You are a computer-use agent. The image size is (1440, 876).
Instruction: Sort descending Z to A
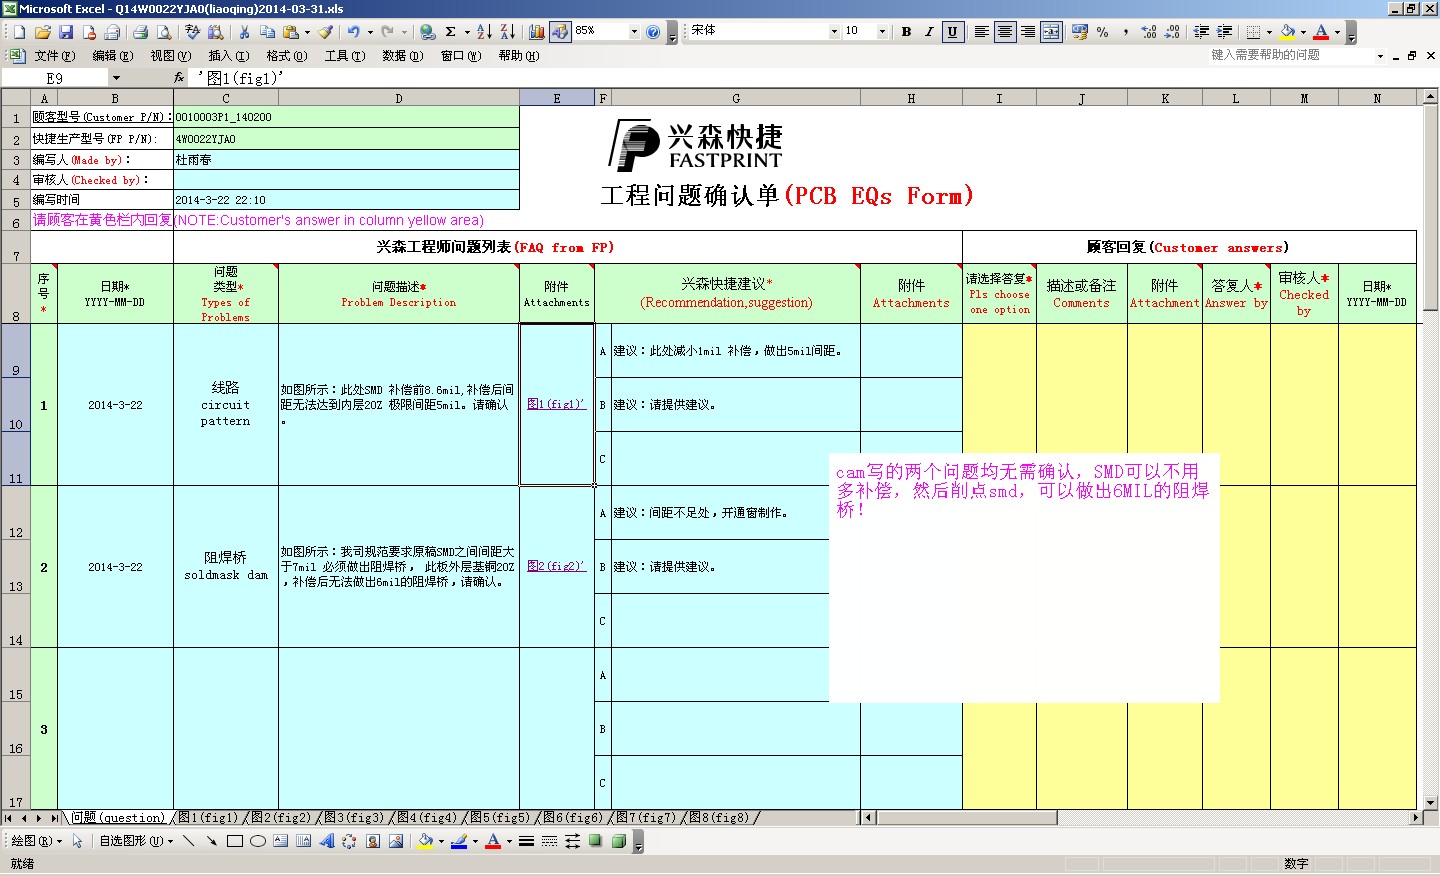pyautogui.click(x=507, y=32)
